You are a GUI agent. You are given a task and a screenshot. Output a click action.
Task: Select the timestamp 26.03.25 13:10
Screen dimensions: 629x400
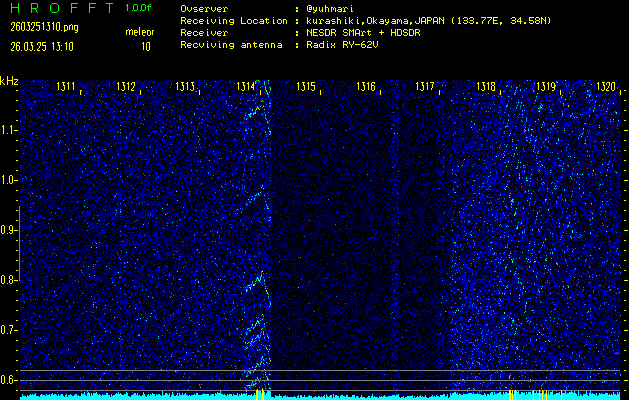pos(42,47)
